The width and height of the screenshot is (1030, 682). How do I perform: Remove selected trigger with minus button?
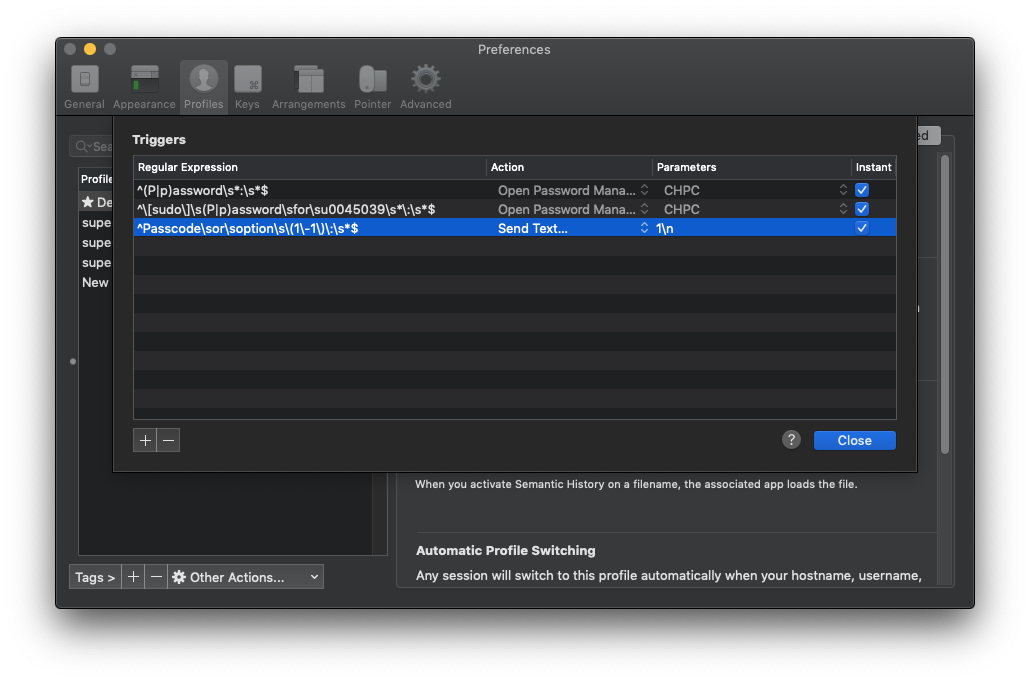click(168, 440)
